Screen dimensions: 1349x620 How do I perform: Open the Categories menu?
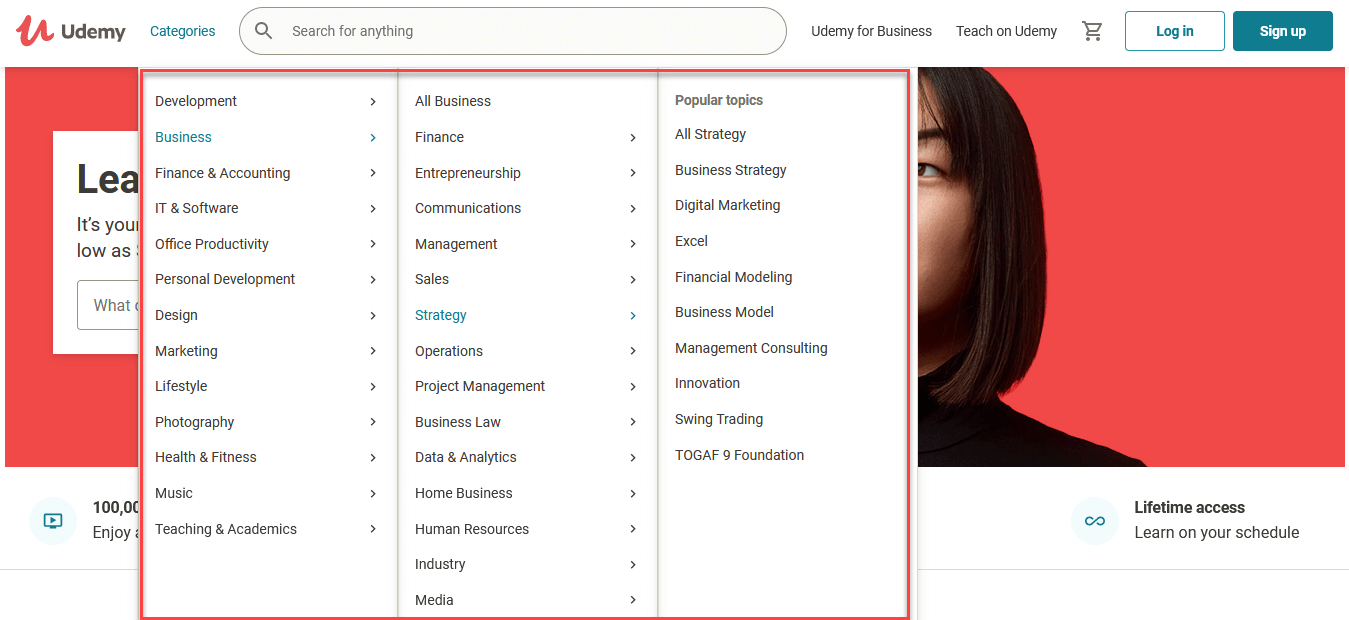tap(182, 31)
